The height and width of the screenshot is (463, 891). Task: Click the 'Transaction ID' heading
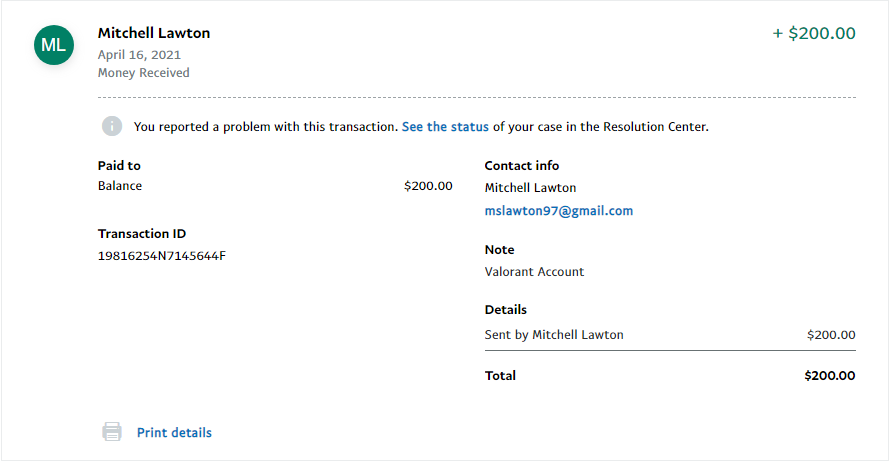point(141,234)
